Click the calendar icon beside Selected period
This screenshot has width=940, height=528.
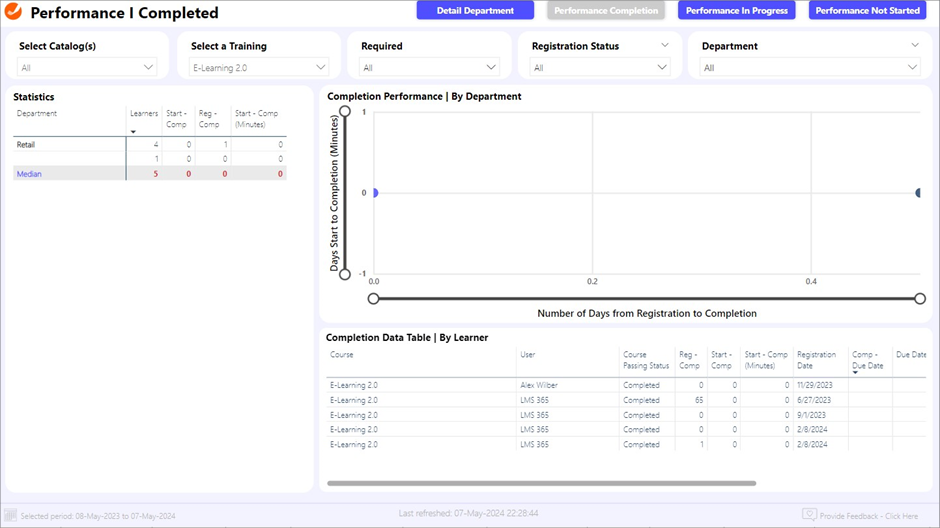click(10, 515)
